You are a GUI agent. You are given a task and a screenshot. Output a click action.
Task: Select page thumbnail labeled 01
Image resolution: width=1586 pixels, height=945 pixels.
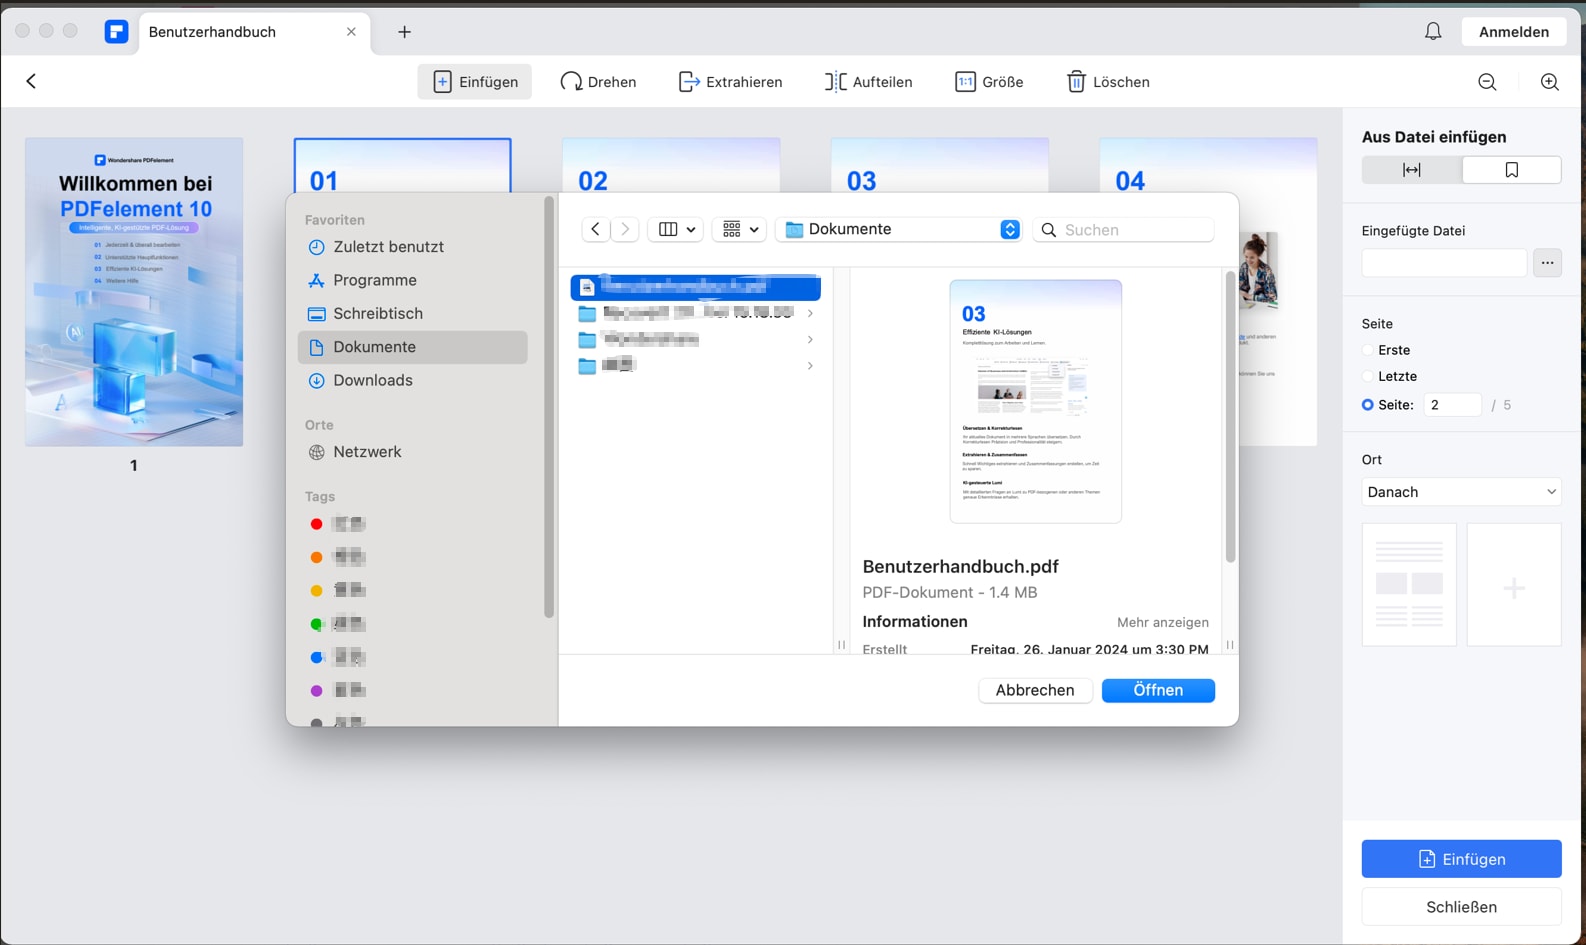403,165
